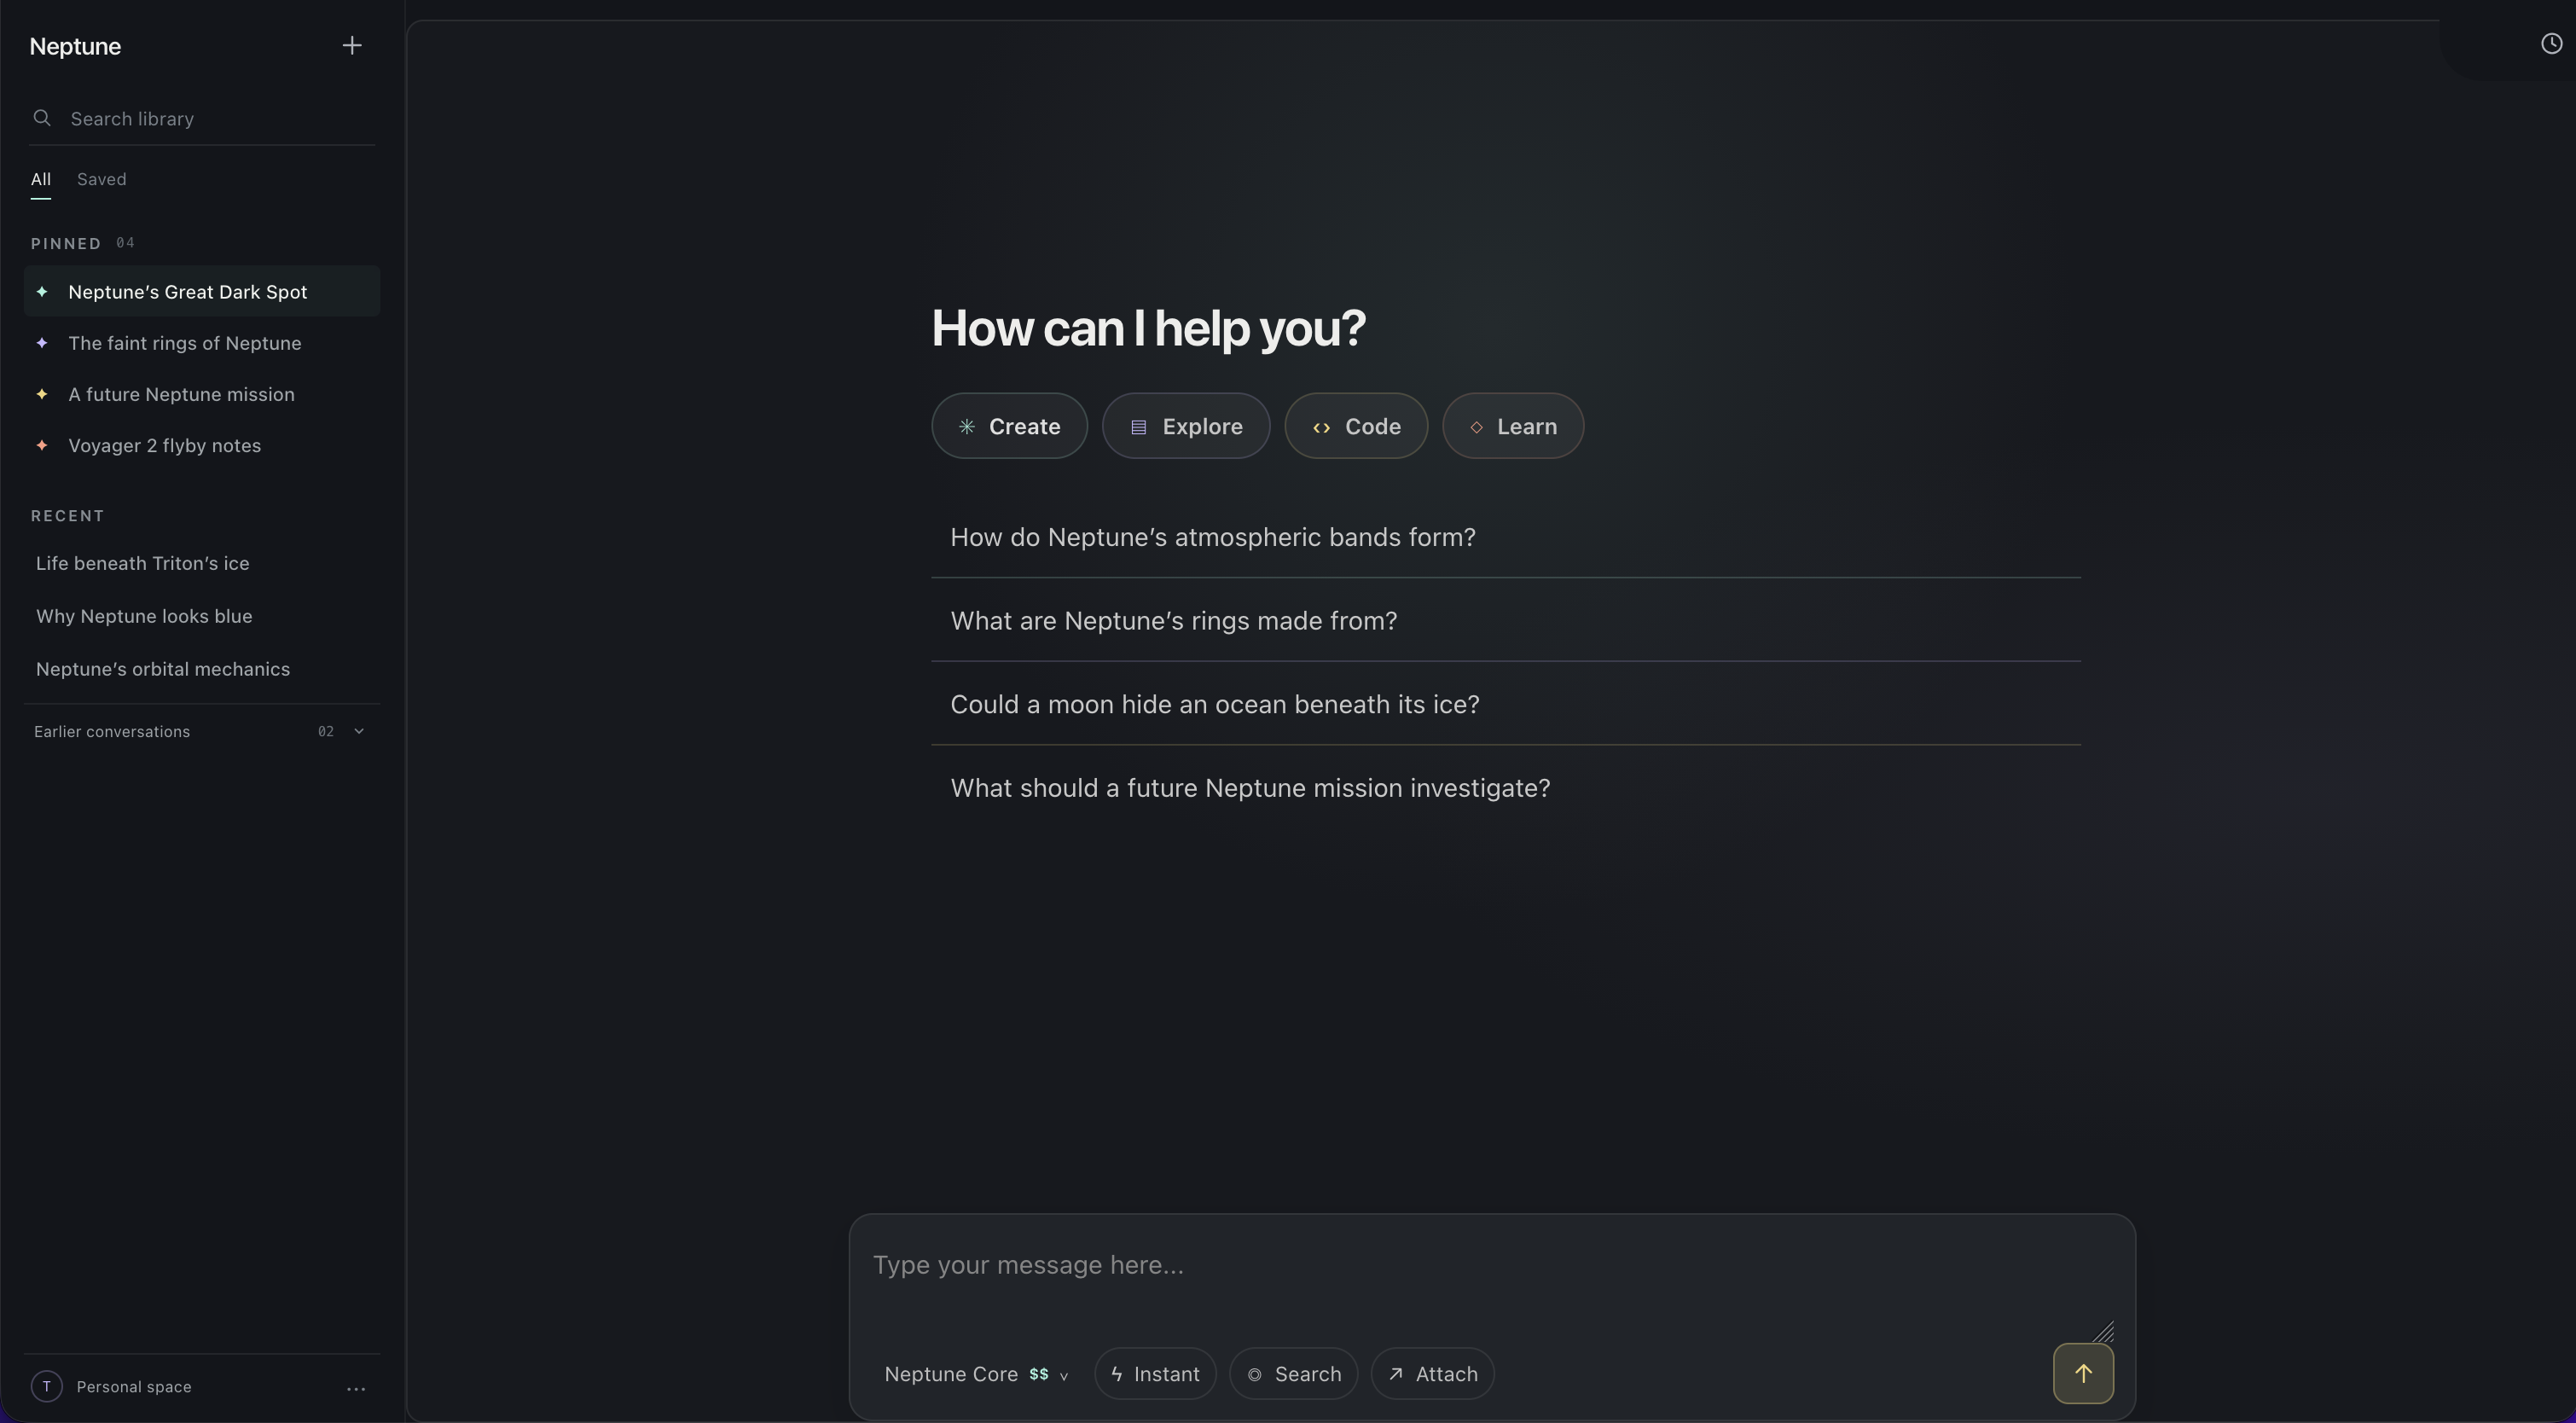Open the history clock icon
The height and width of the screenshot is (1423, 2576).
2551,44
